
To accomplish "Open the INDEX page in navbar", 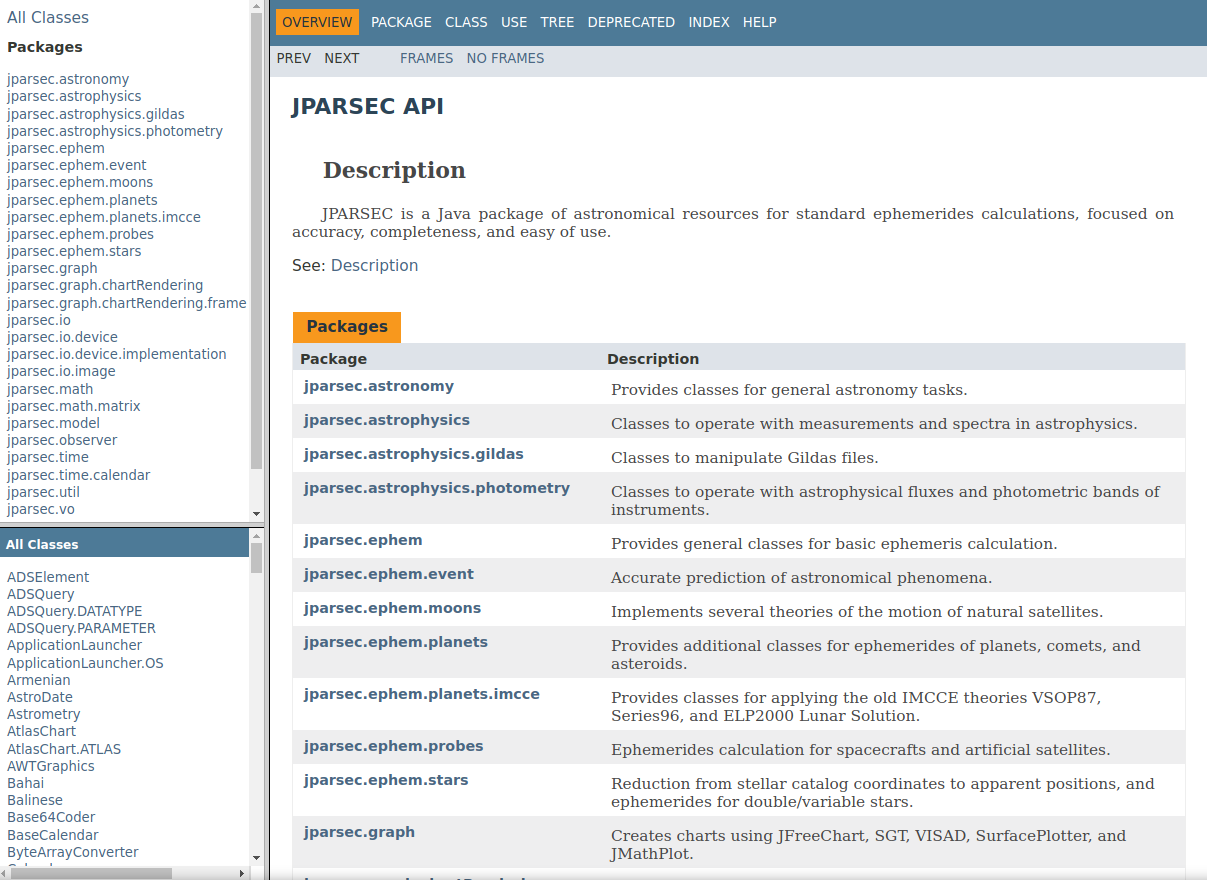I will click(709, 22).
